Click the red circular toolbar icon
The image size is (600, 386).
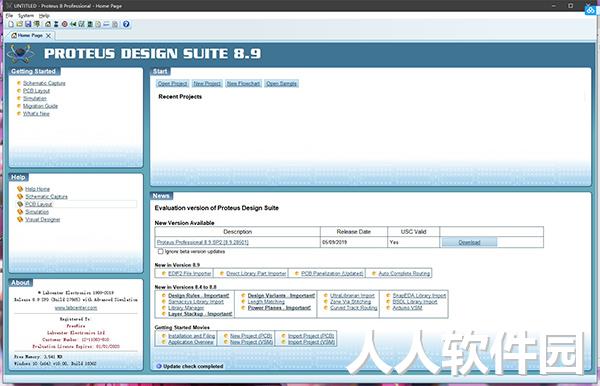click(65, 24)
